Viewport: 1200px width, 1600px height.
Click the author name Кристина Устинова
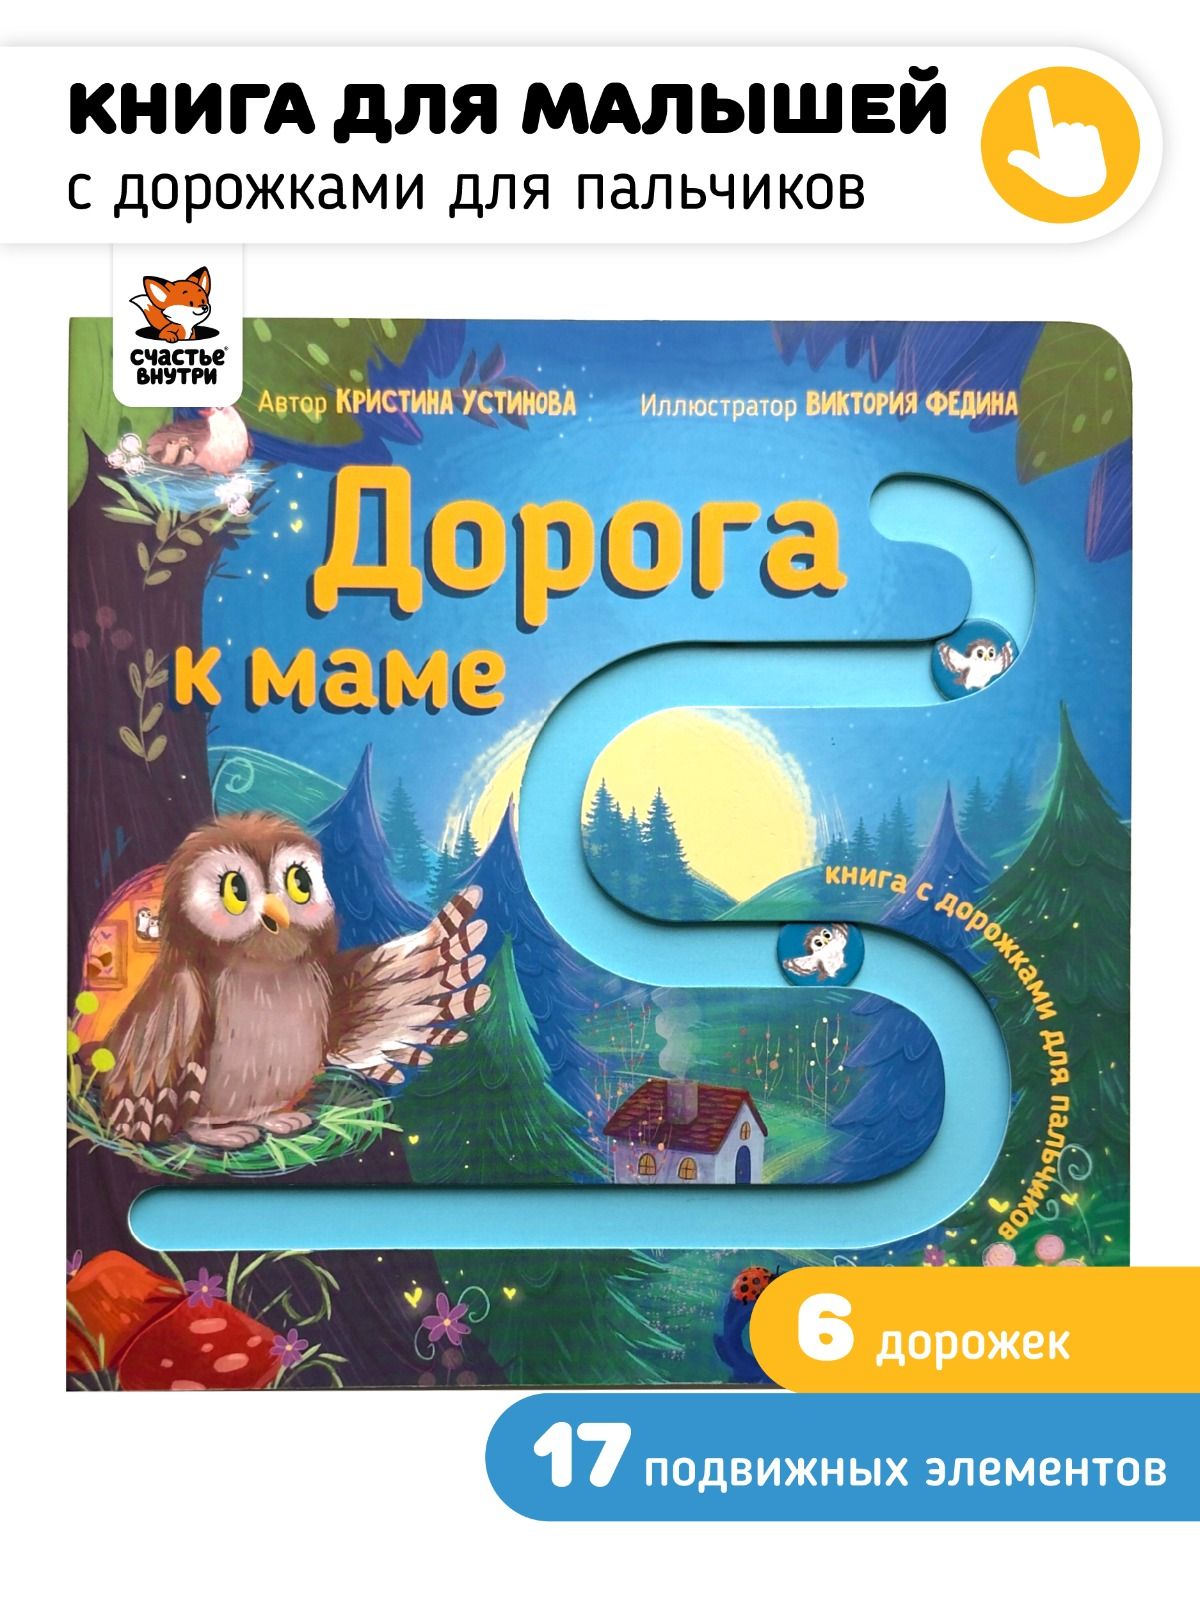click(x=458, y=402)
